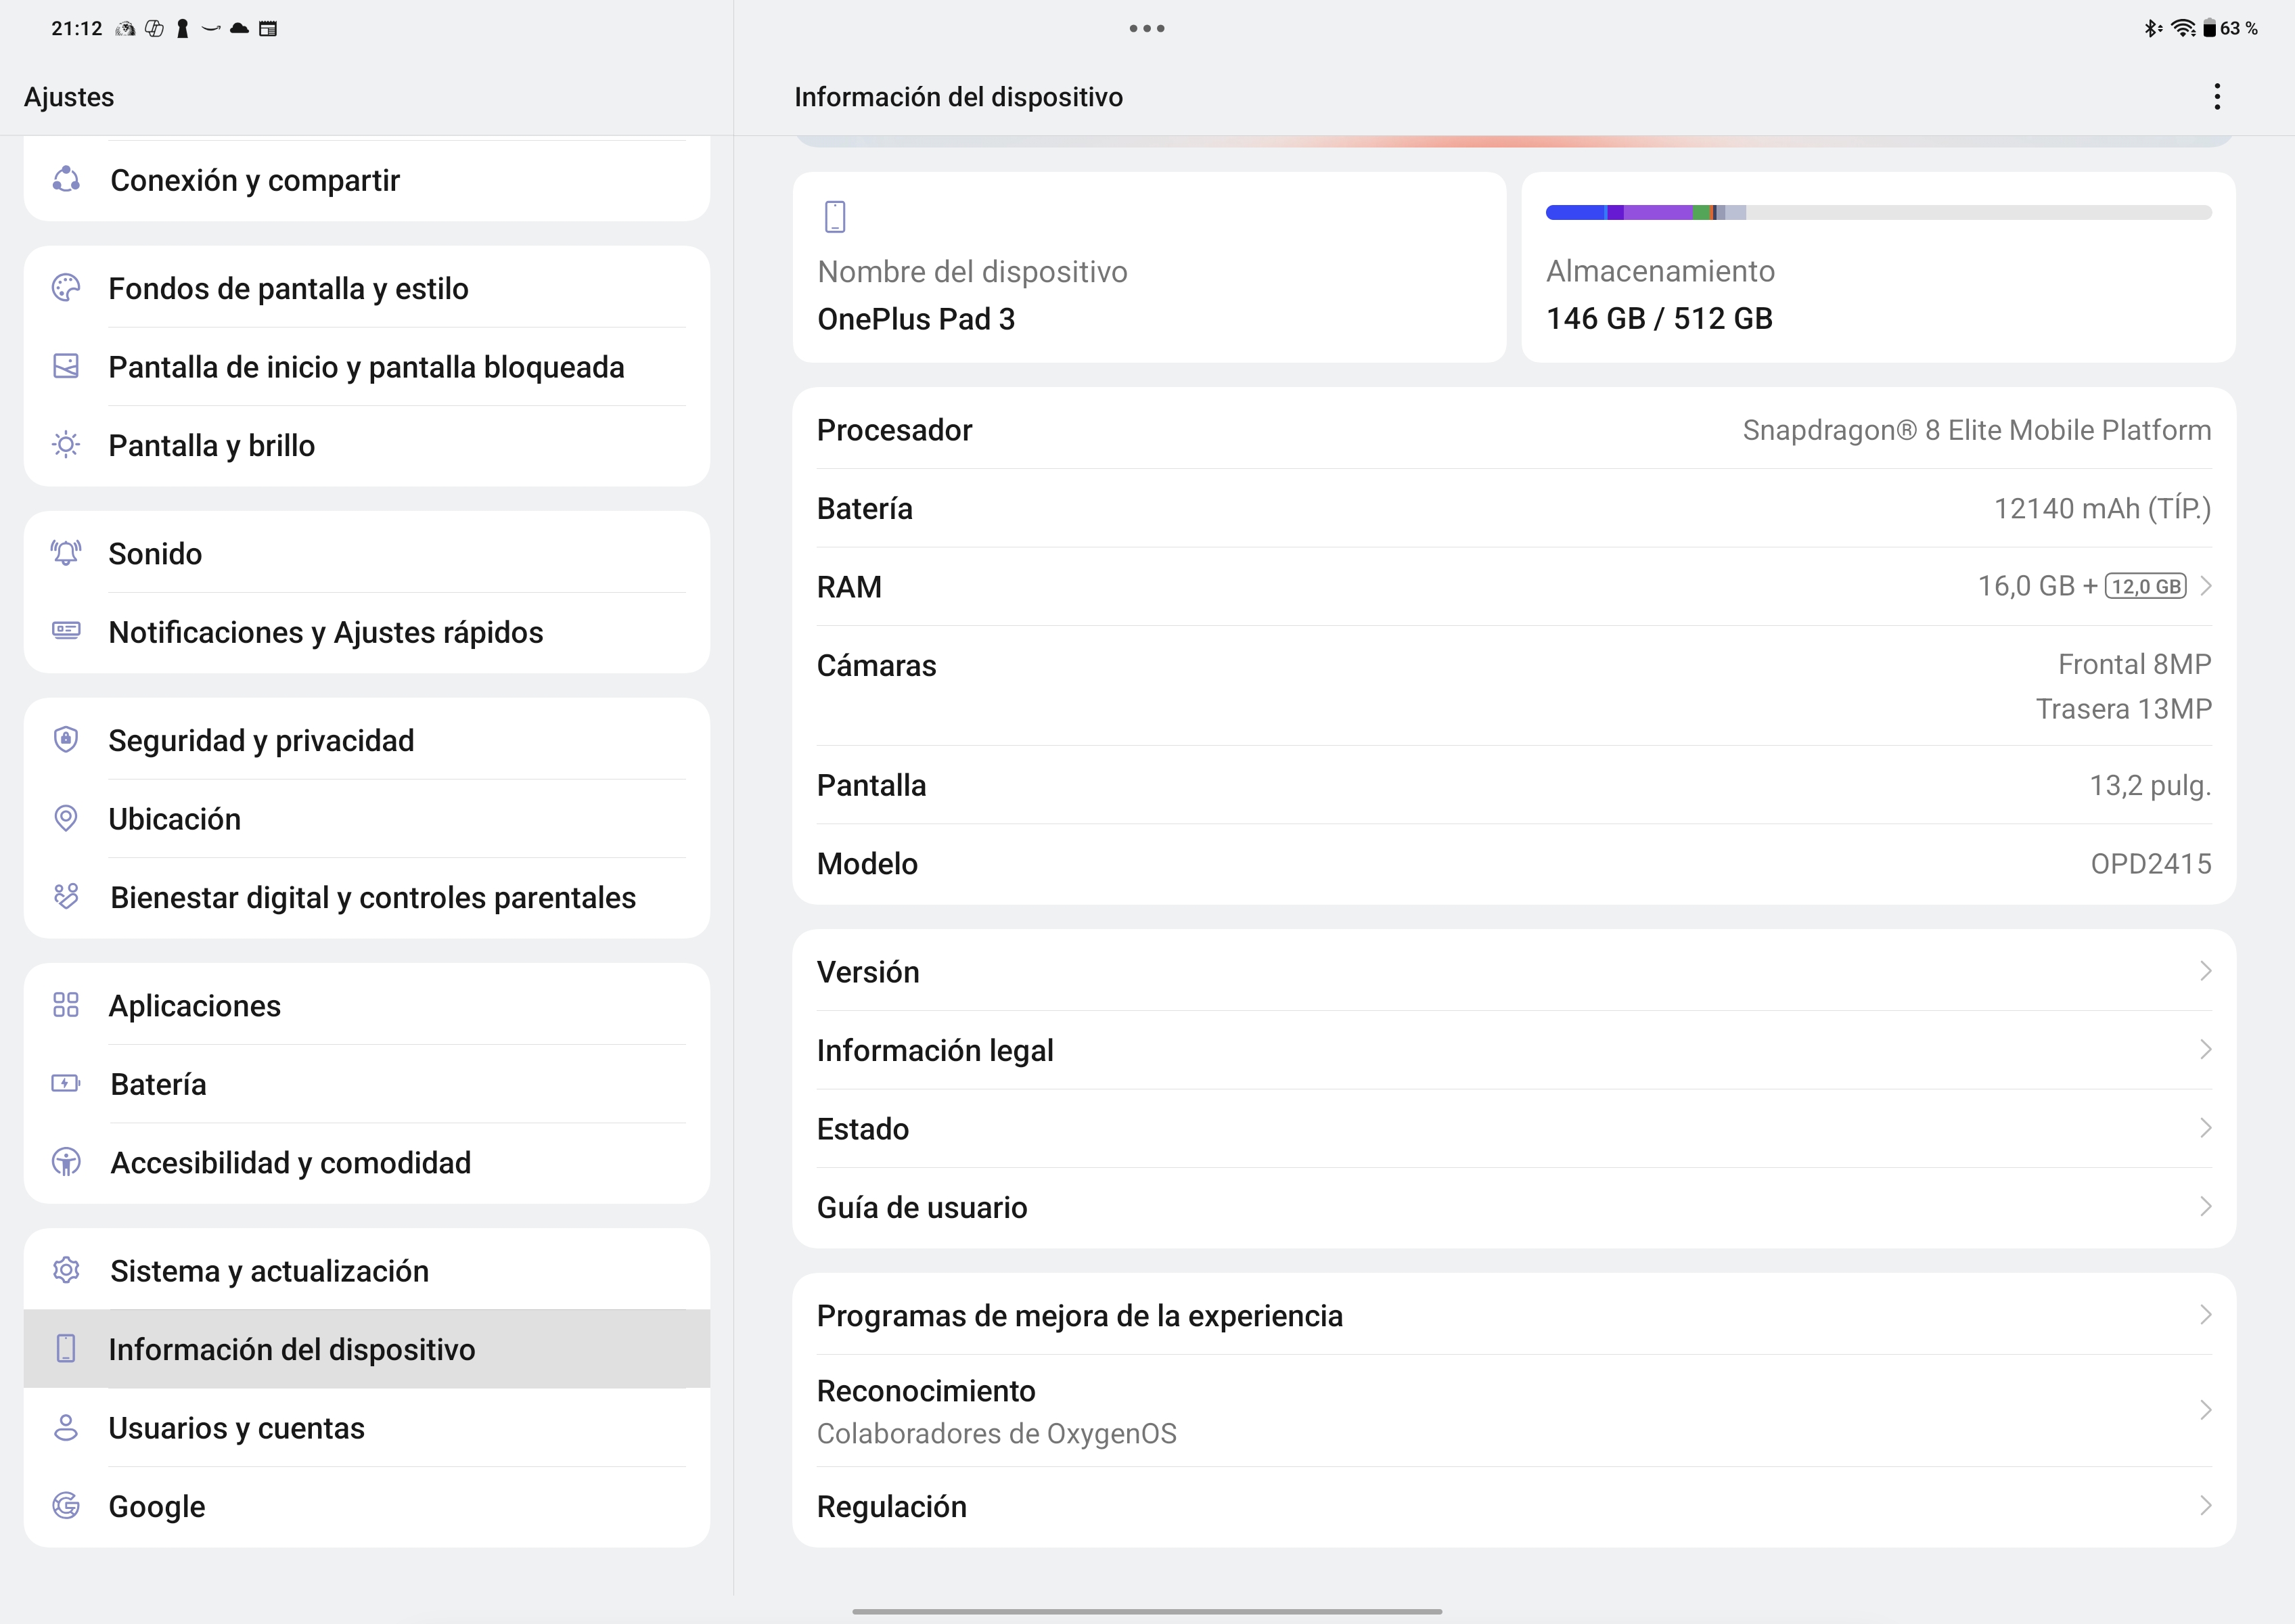The height and width of the screenshot is (1624, 2295).
Task: Tap Snapdragon® 8 Elite Mobile Platform text
Action: coord(1977,430)
